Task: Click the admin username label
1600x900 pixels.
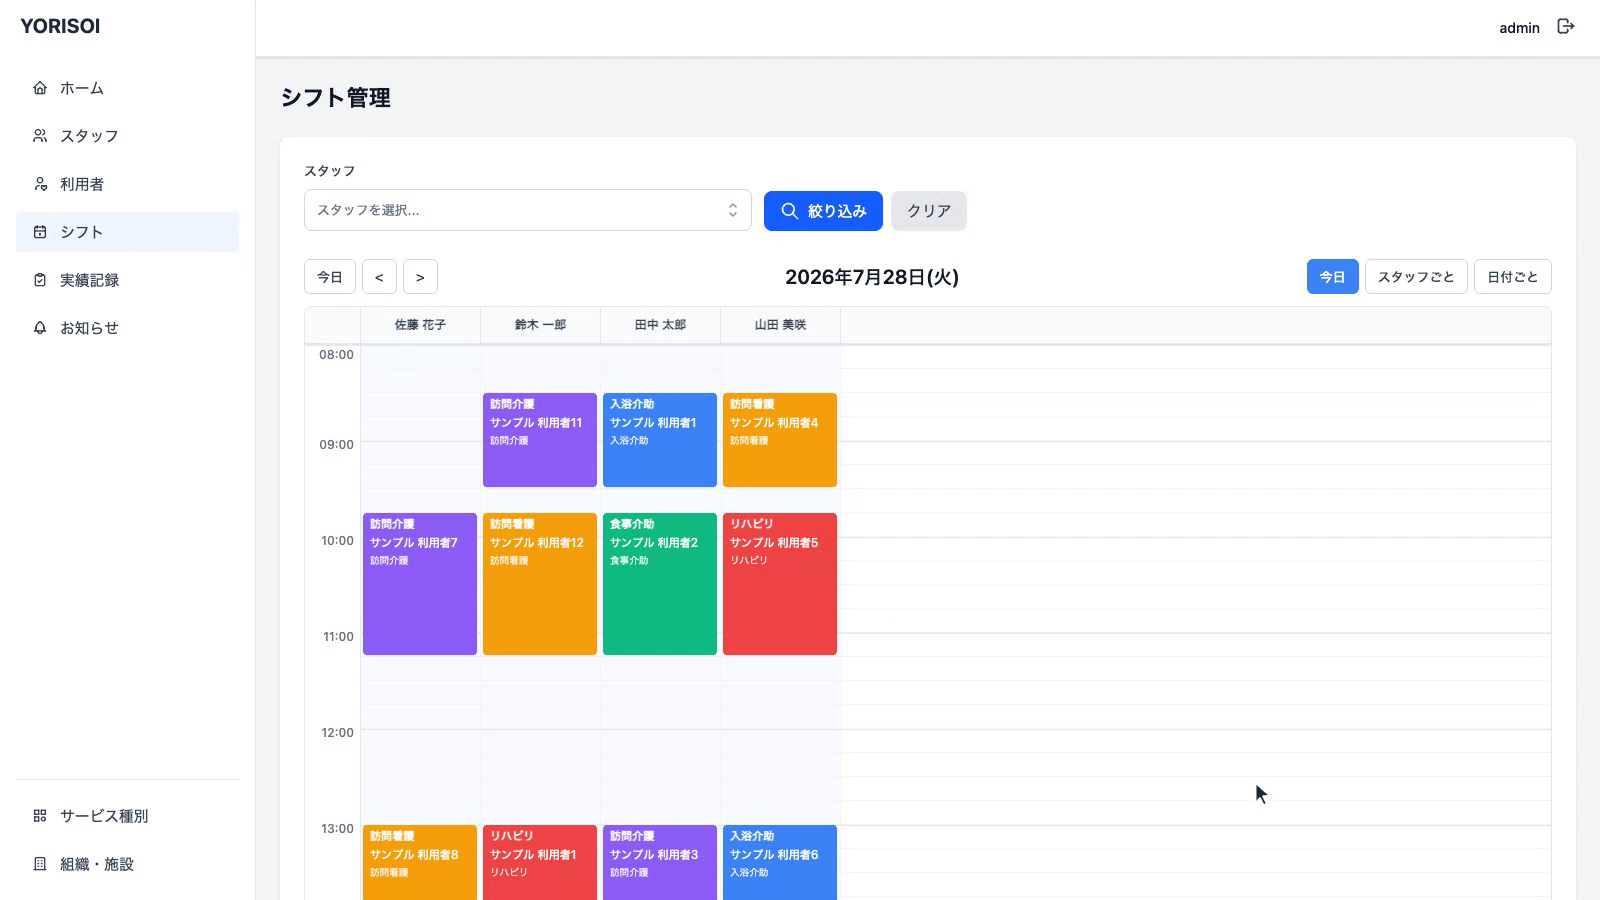Action: pyautogui.click(x=1519, y=28)
